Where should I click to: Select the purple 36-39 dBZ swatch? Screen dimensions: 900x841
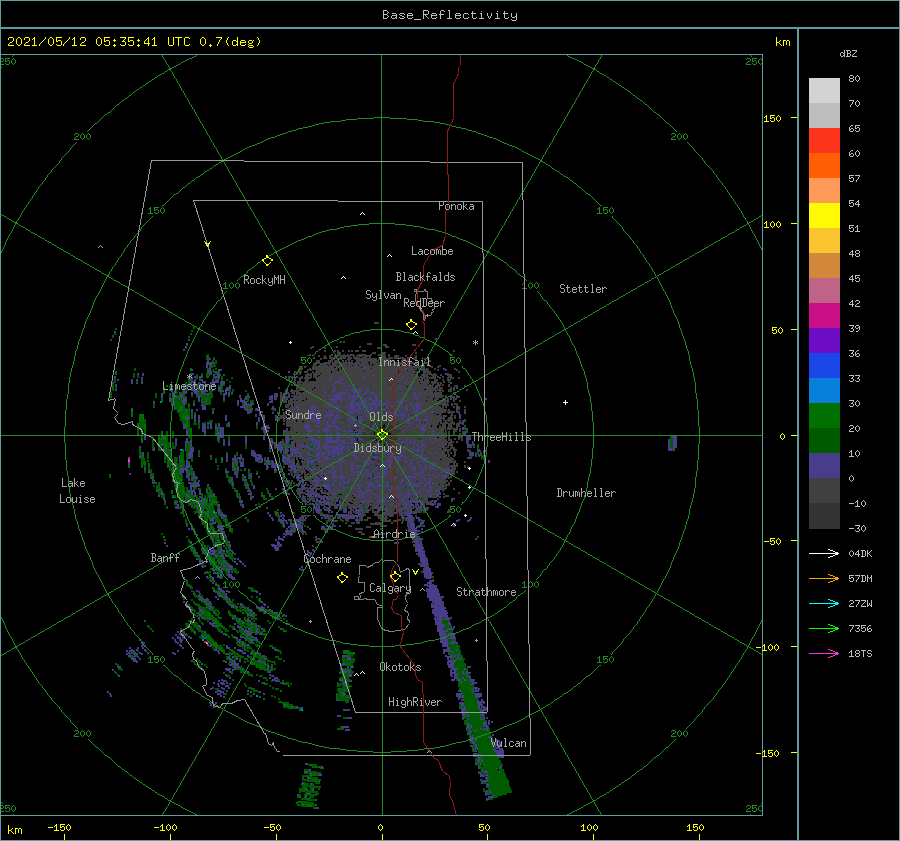coord(824,340)
